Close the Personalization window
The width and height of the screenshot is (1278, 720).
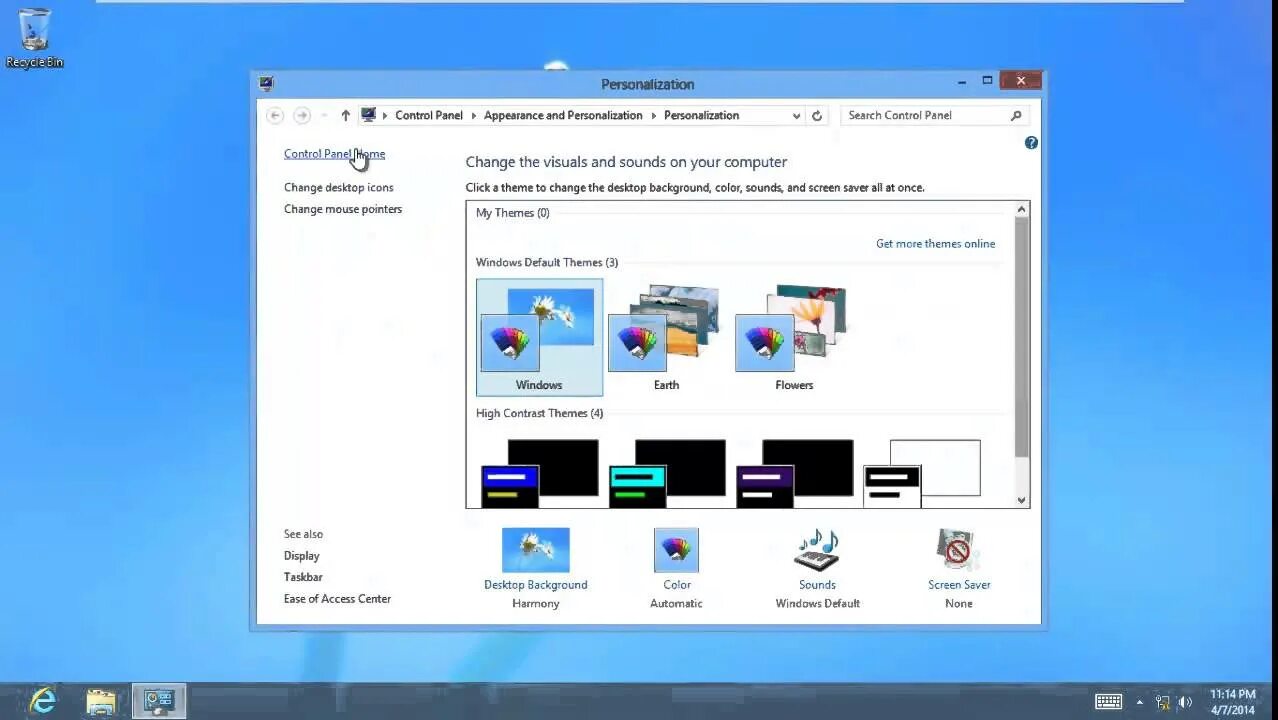(1020, 81)
